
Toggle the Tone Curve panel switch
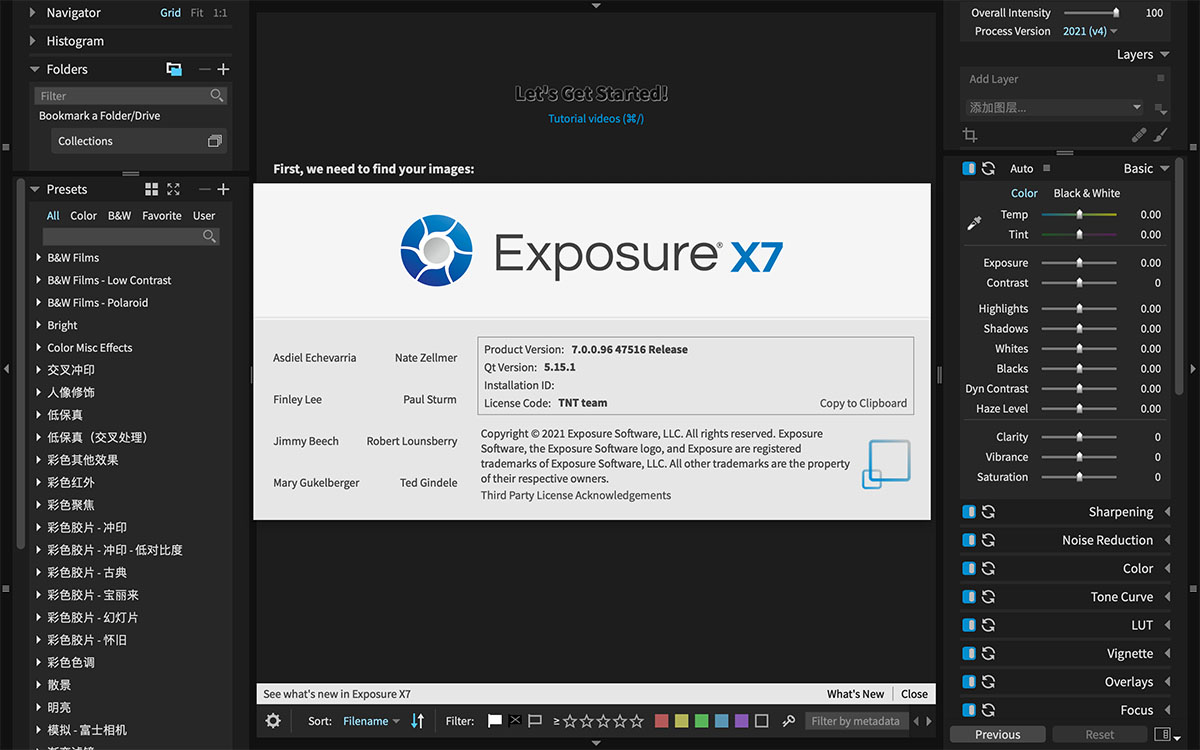(x=969, y=597)
